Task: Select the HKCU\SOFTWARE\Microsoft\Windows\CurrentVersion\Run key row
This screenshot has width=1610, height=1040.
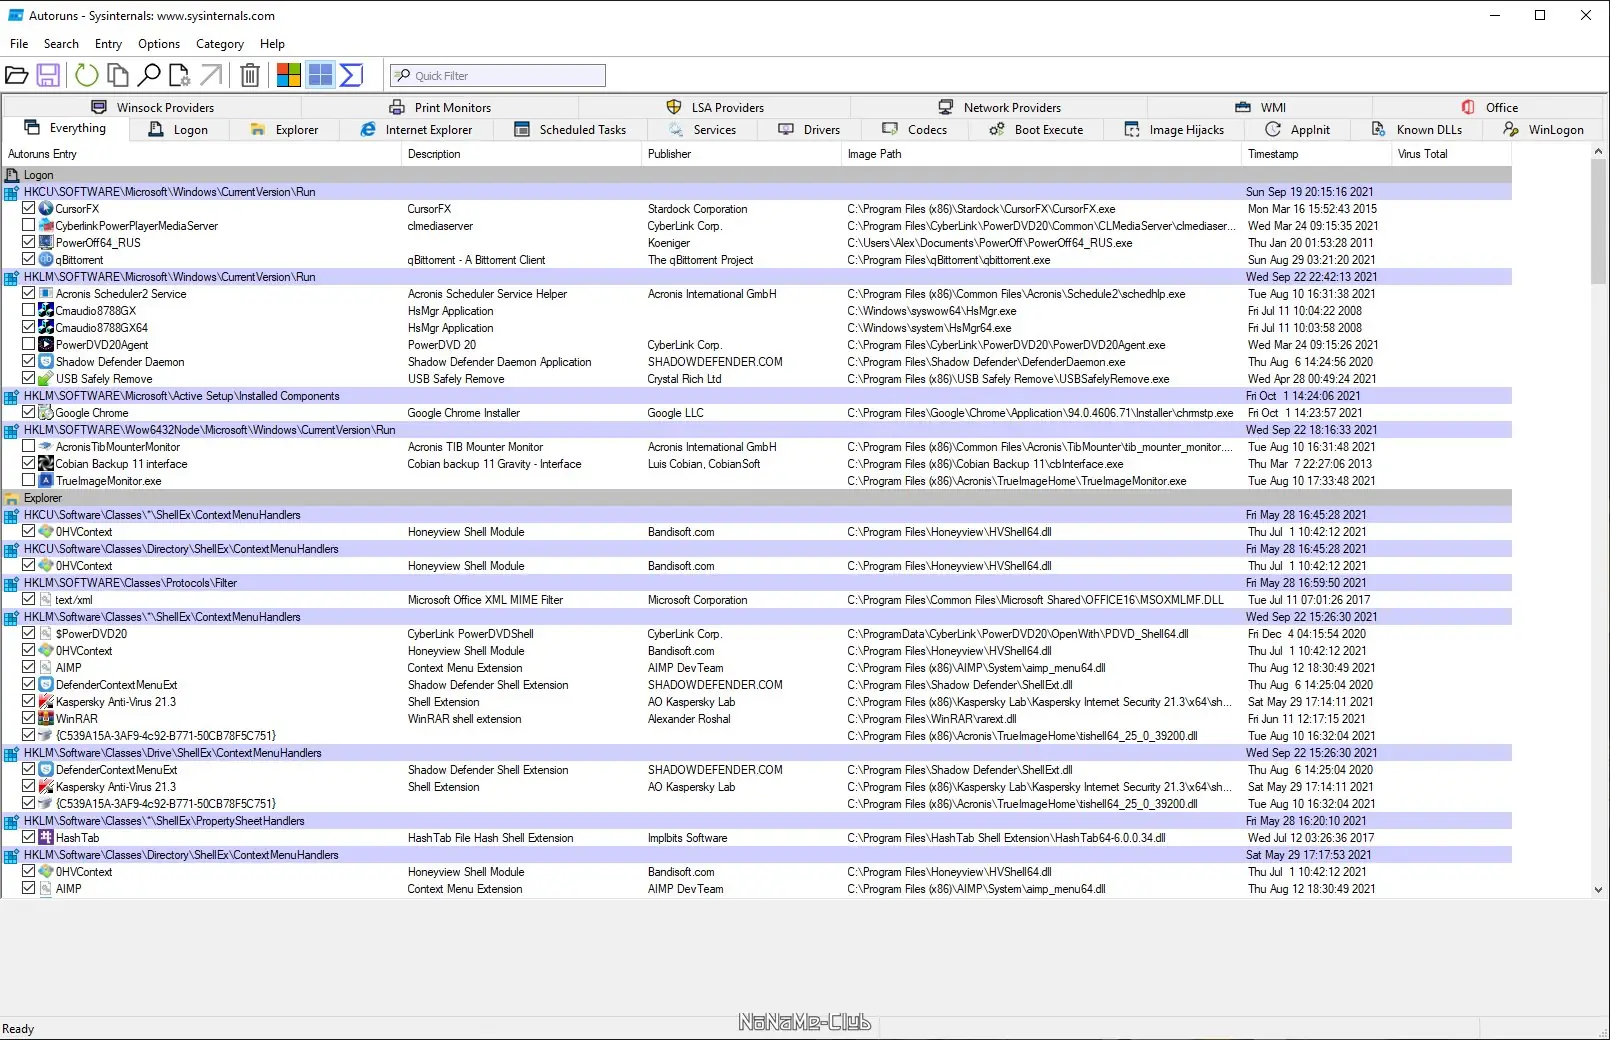Action: pos(757,192)
